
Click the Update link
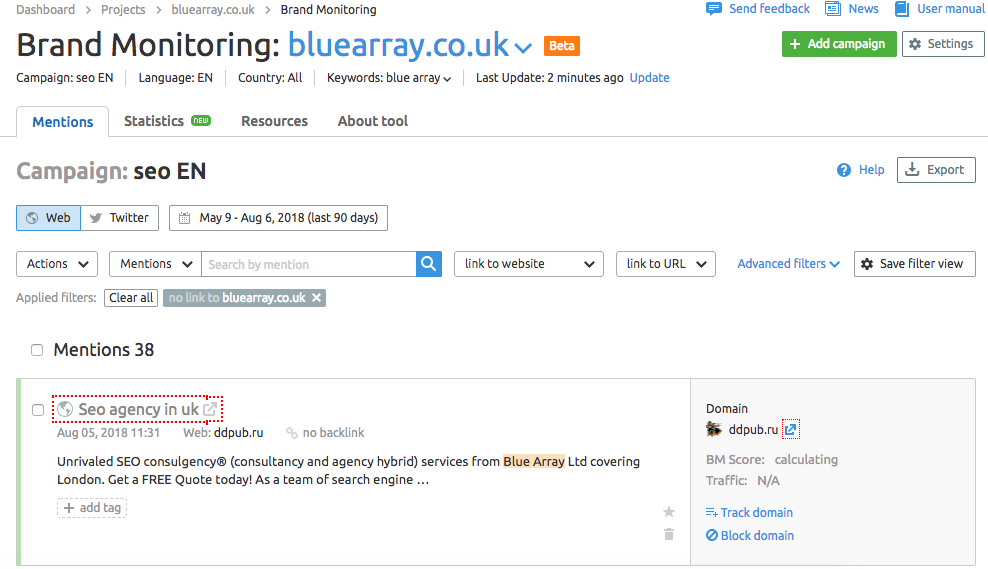pos(650,78)
